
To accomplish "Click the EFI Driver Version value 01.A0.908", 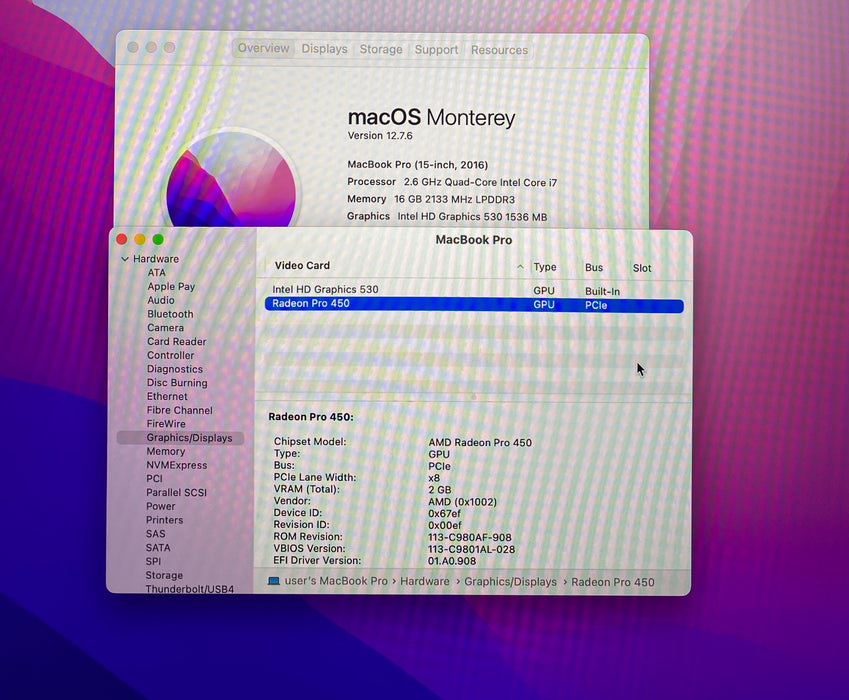I will 452,561.
